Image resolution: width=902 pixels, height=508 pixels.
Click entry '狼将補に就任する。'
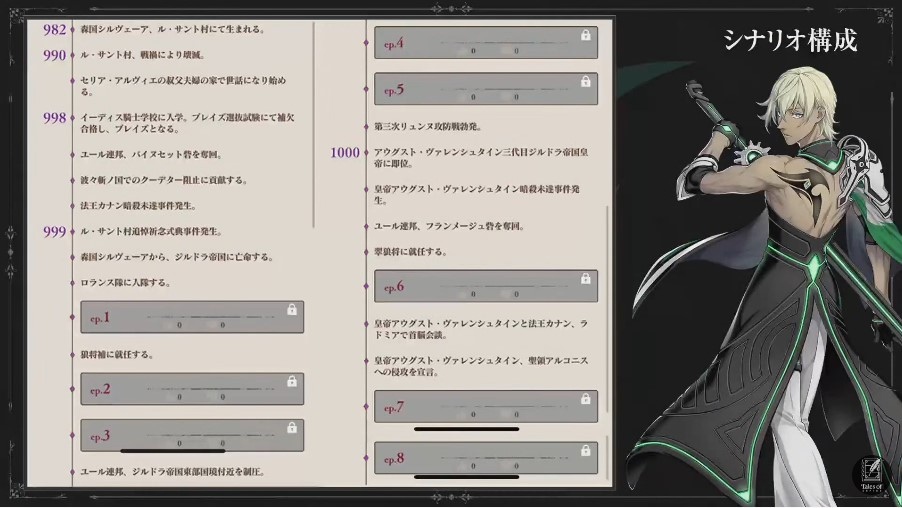(117, 355)
